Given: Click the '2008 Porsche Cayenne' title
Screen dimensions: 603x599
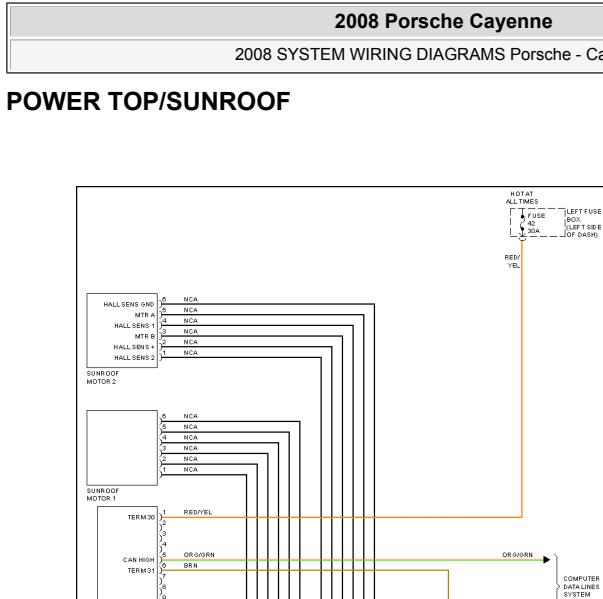Looking at the screenshot, I should pyautogui.click(x=443, y=21).
